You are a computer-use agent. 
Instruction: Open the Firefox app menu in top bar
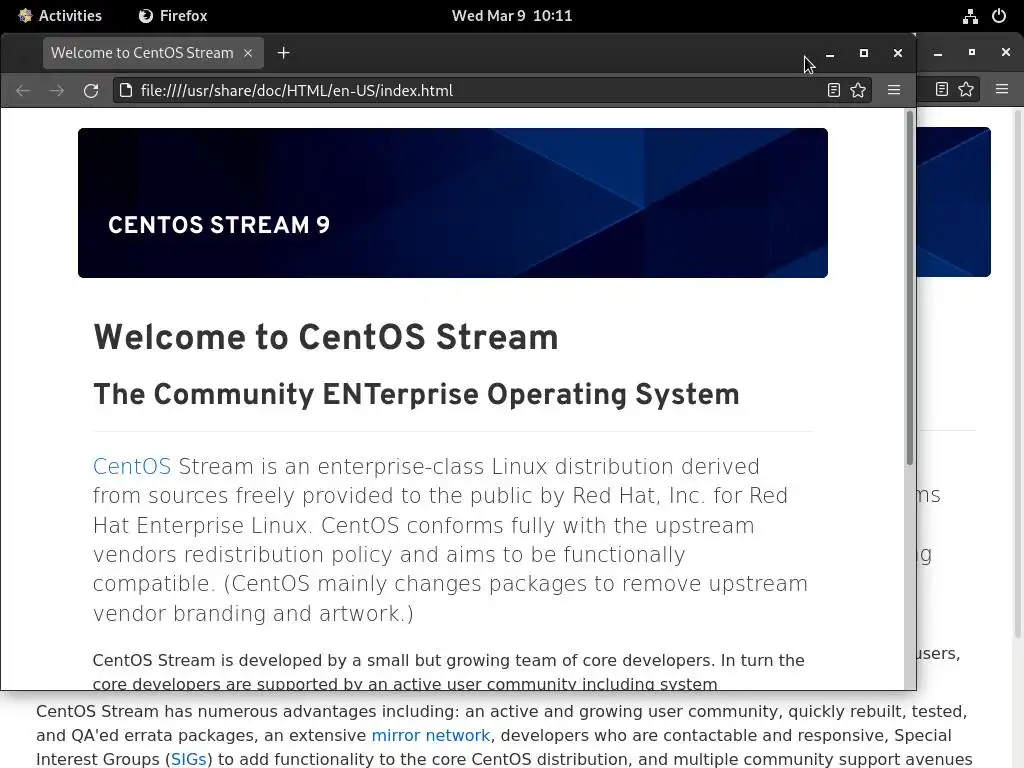[173, 16]
